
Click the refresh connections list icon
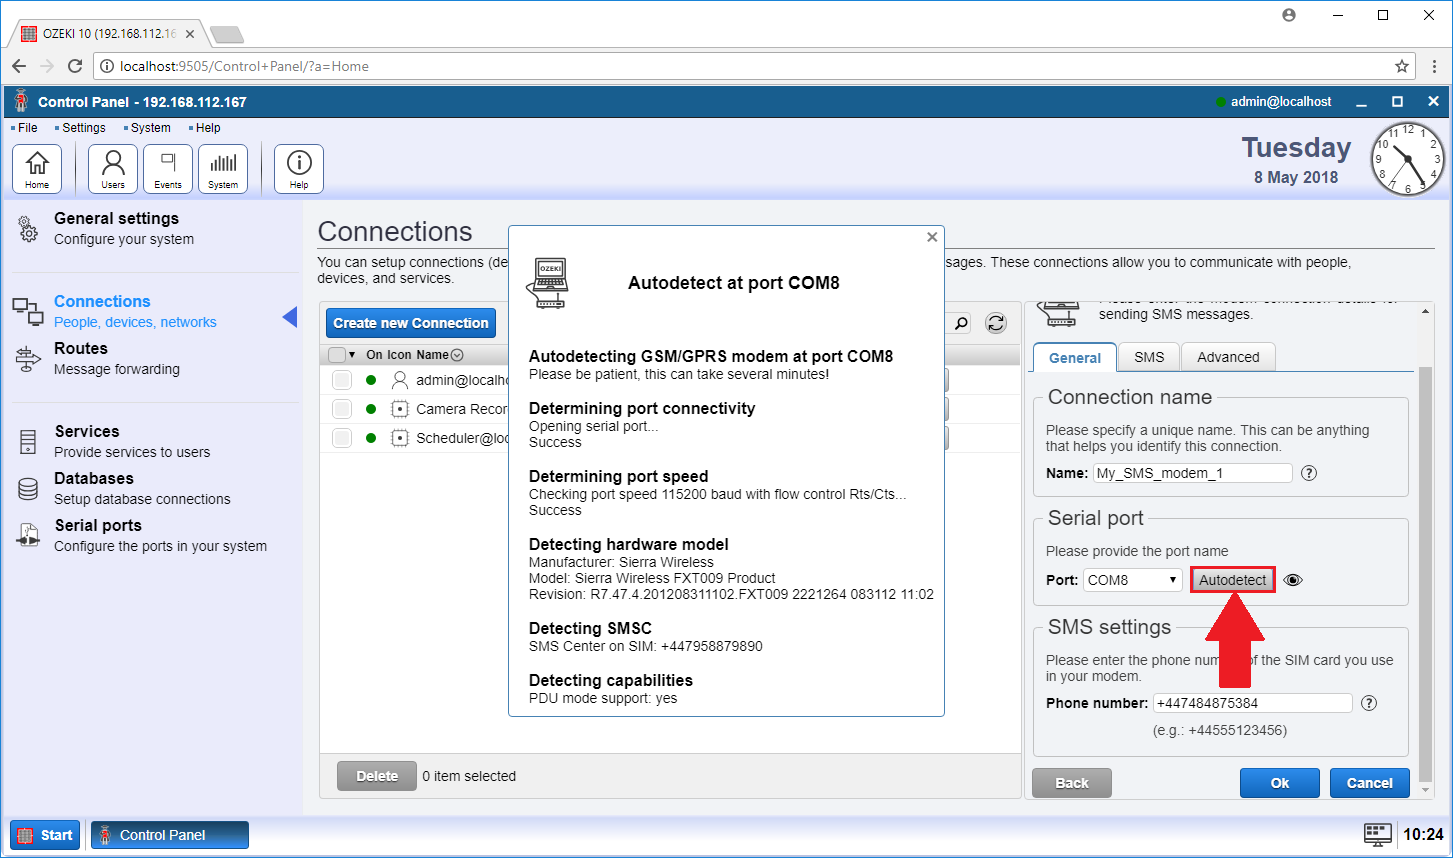[x=996, y=323]
